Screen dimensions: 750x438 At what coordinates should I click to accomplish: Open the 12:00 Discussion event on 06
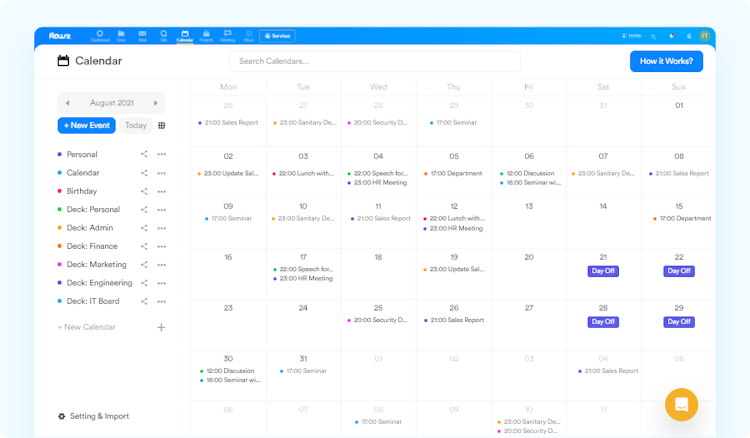527,174
